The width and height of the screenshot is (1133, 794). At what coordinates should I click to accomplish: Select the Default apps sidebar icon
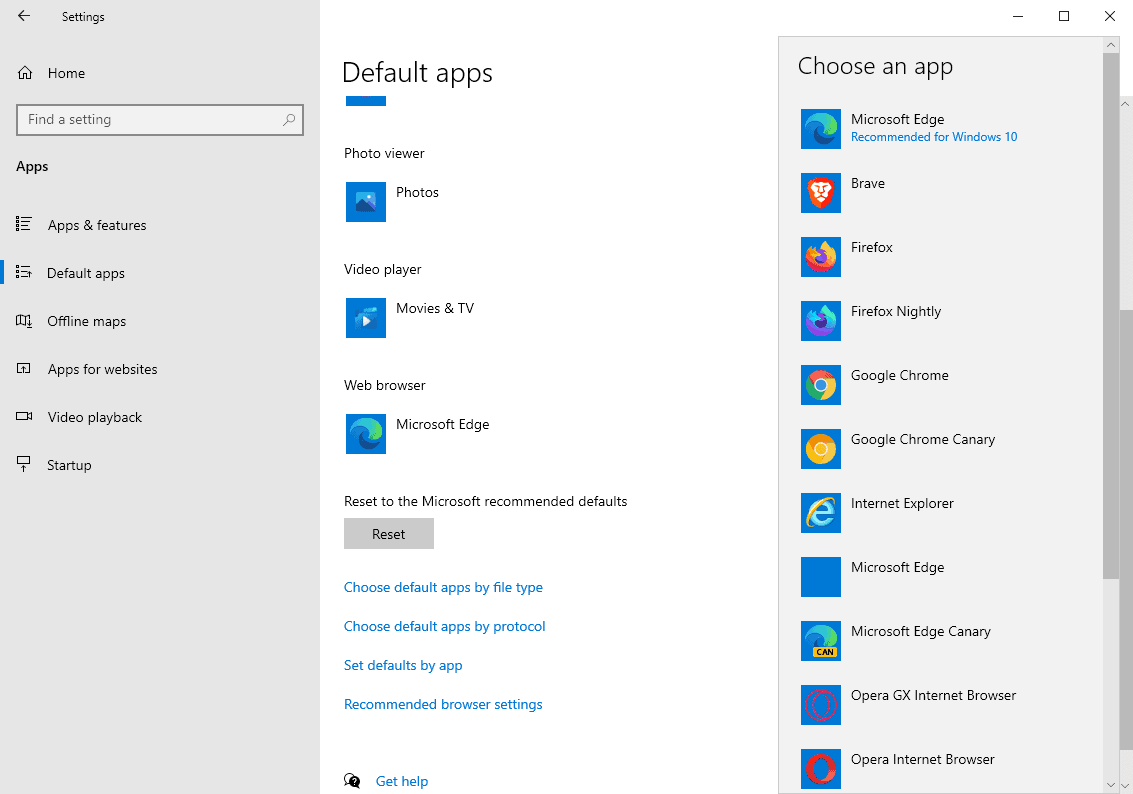pyautogui.click(x=24, y=272)
